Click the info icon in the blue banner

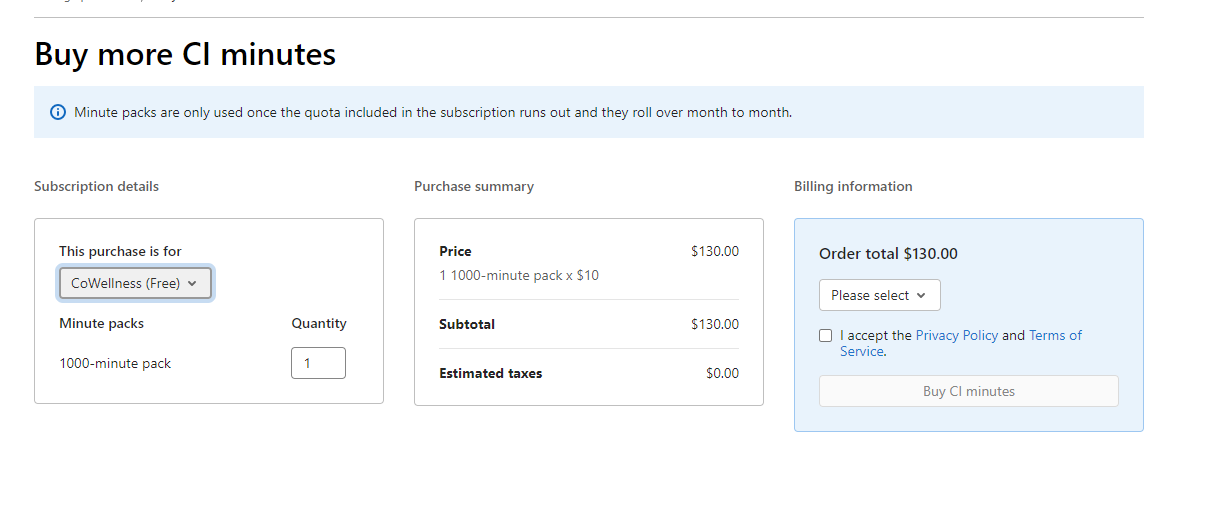[x=58, y=112]
